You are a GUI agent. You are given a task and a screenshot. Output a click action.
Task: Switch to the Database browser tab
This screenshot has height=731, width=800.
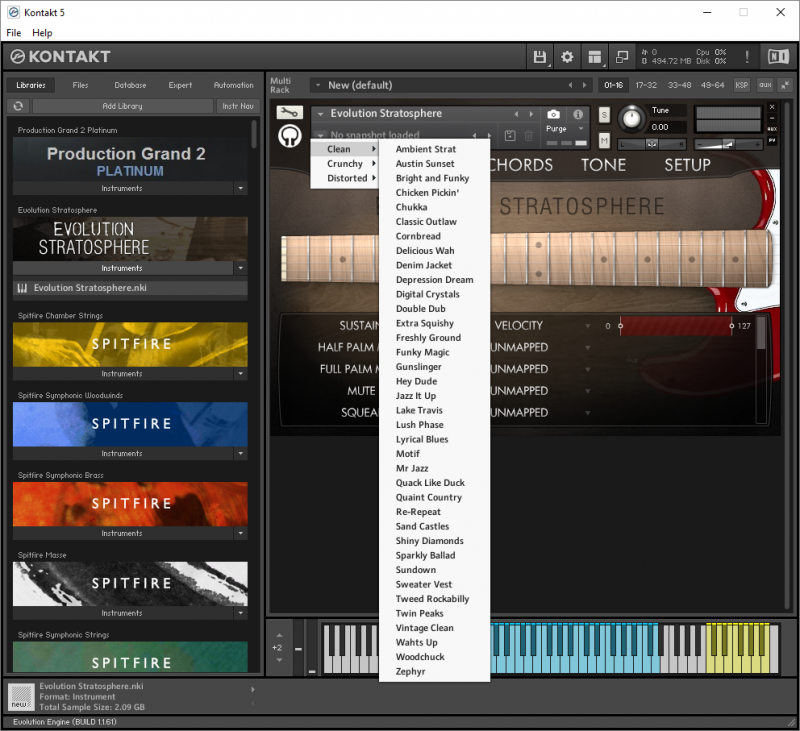pyautogui.click(x=130, y=85)
